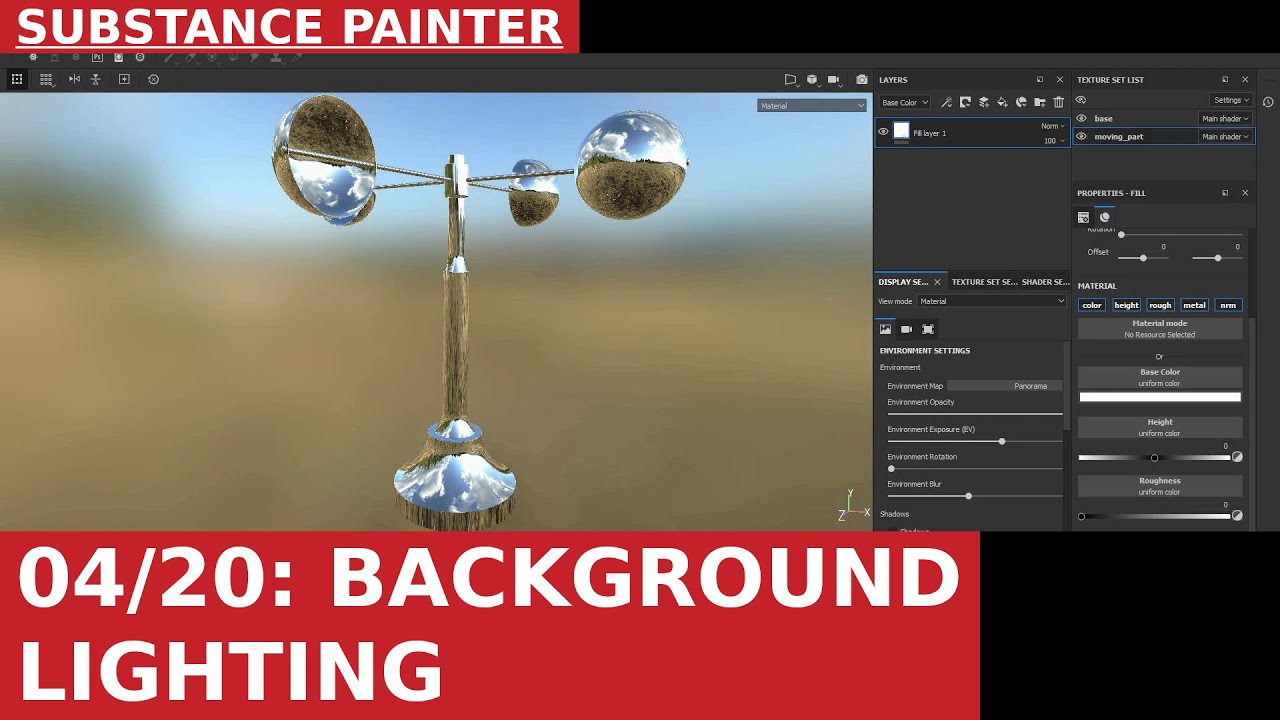The width and height of the screenshot is (1280, 720).
Task: Click the material sphere icon in Properties panel
Action: [1105, 217]
